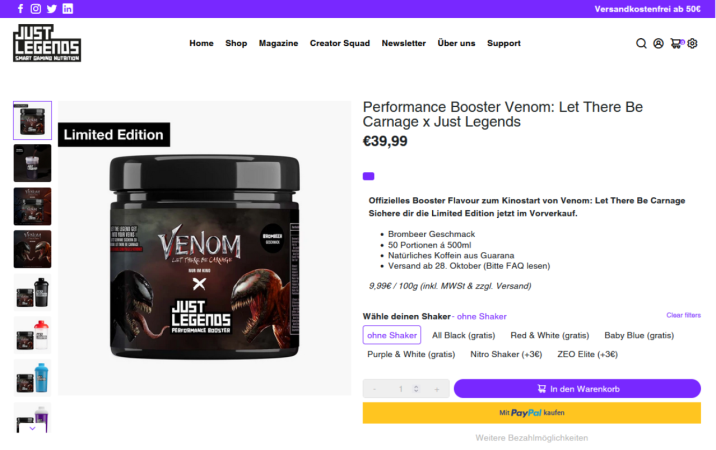Open the Twitter social icon
The image size is (716, 450).
(x=52, y=9)
